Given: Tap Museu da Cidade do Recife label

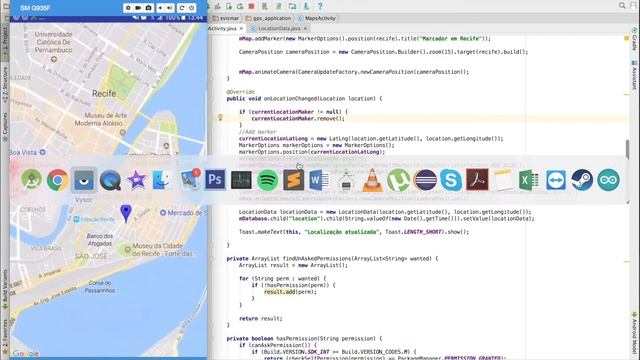Looking at the screenshot, I should (162, 249).
